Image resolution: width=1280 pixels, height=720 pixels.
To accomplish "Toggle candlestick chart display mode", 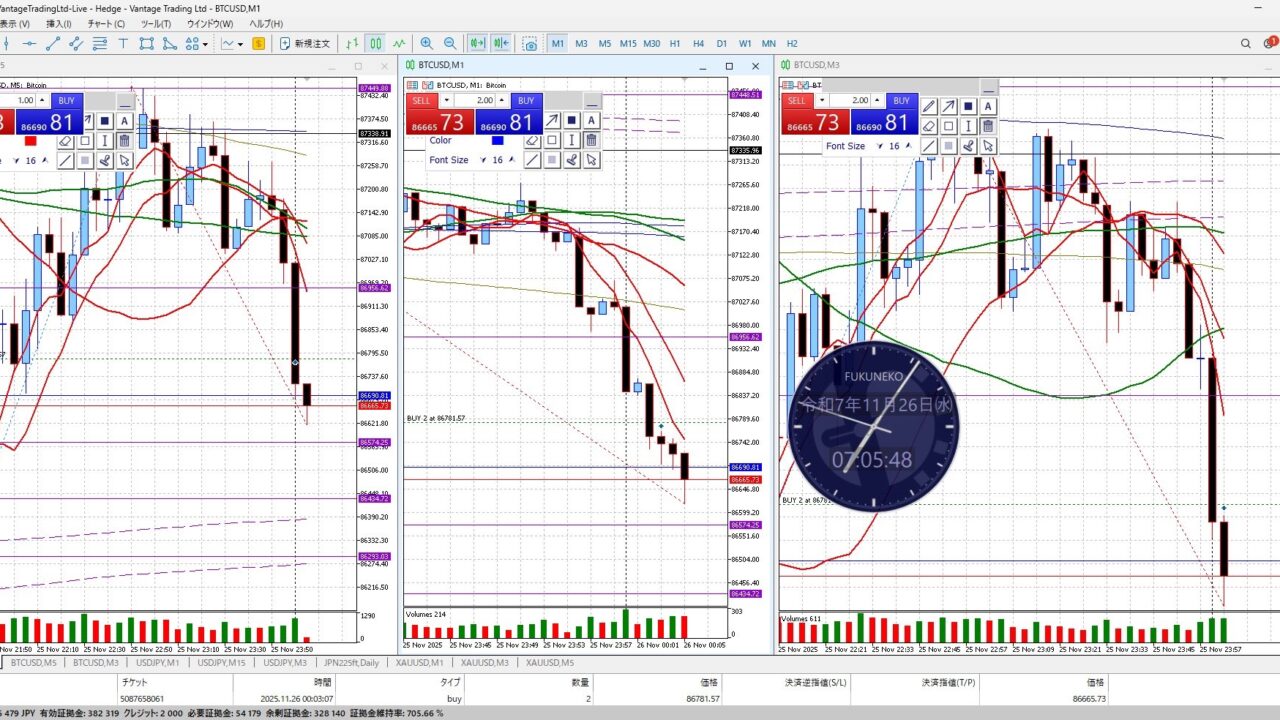I will point(375,44).
